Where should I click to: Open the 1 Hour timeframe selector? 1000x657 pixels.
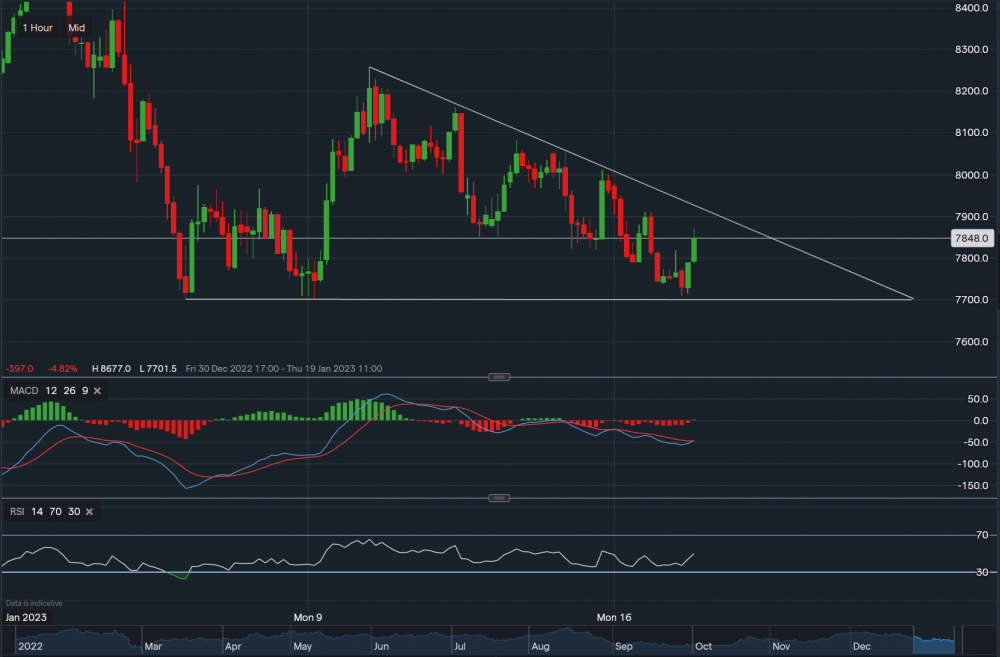[37, 28]
